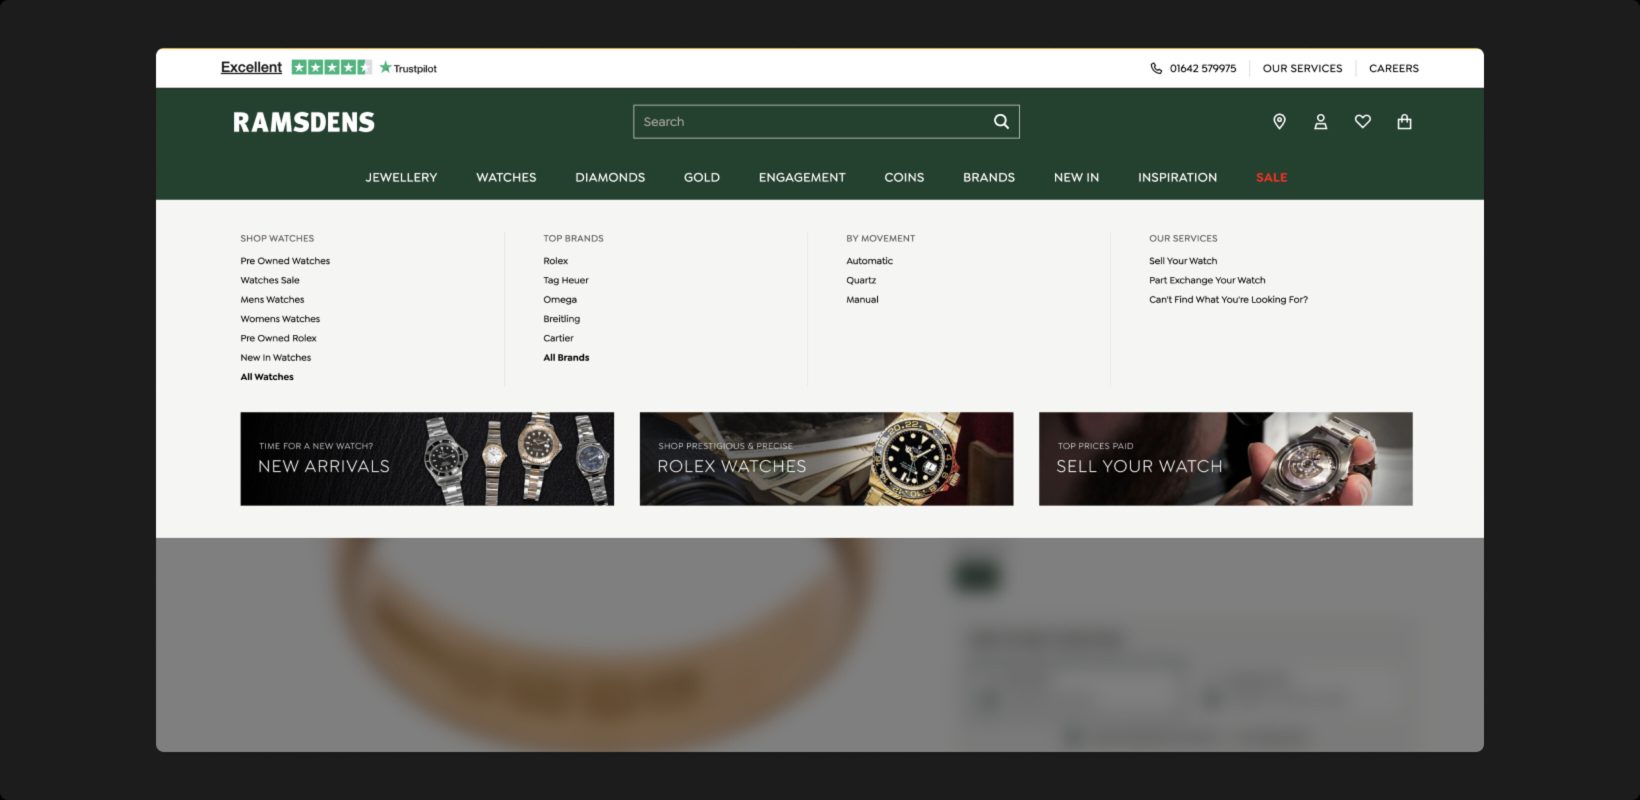Open the New In menu
The image size is (1640, 800).
1076,178
